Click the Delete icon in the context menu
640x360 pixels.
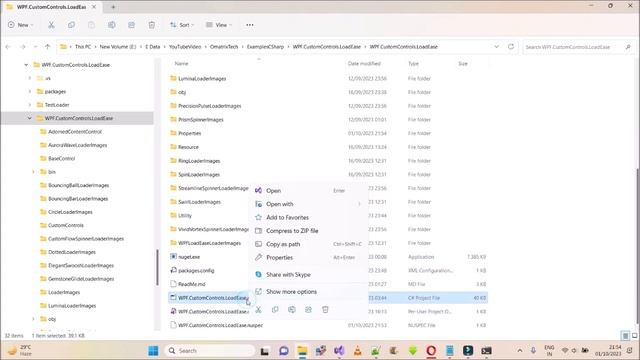(325, 310)
